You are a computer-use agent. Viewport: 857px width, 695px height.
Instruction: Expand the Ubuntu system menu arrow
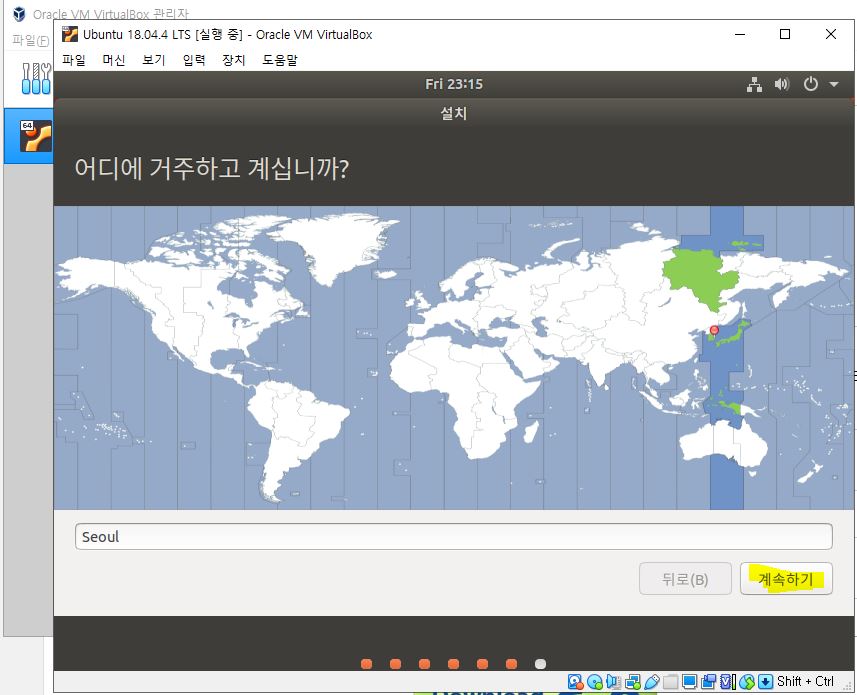[x=834, y=84]
